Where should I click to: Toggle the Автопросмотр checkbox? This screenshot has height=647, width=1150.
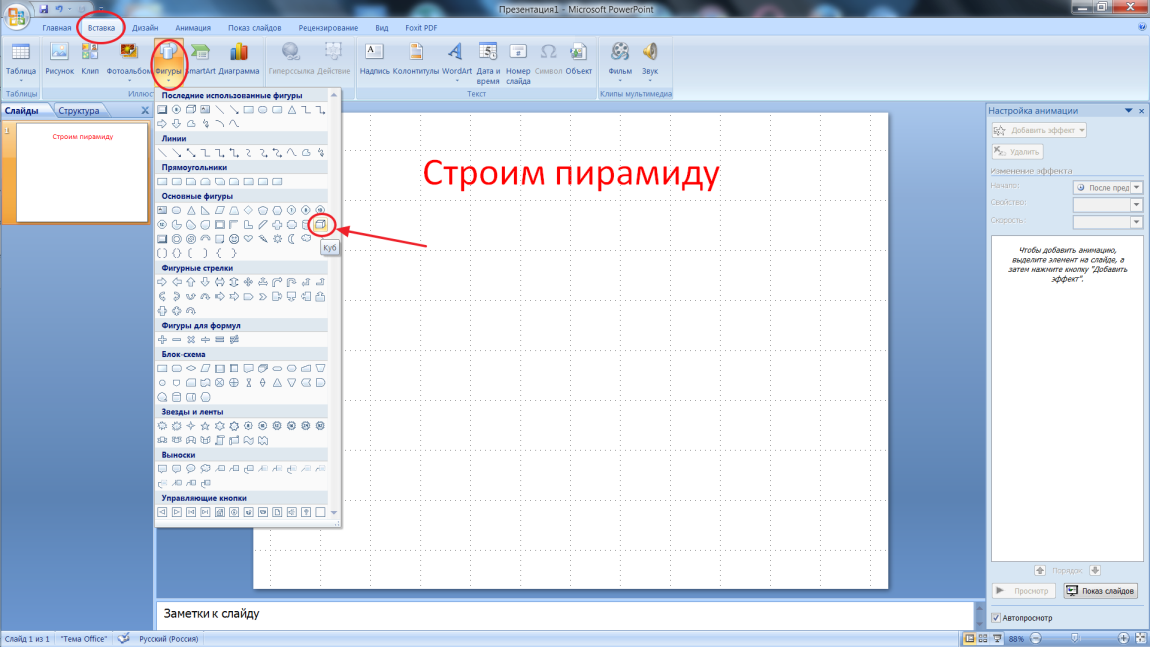pyautogui.click(x=996, y=618)
